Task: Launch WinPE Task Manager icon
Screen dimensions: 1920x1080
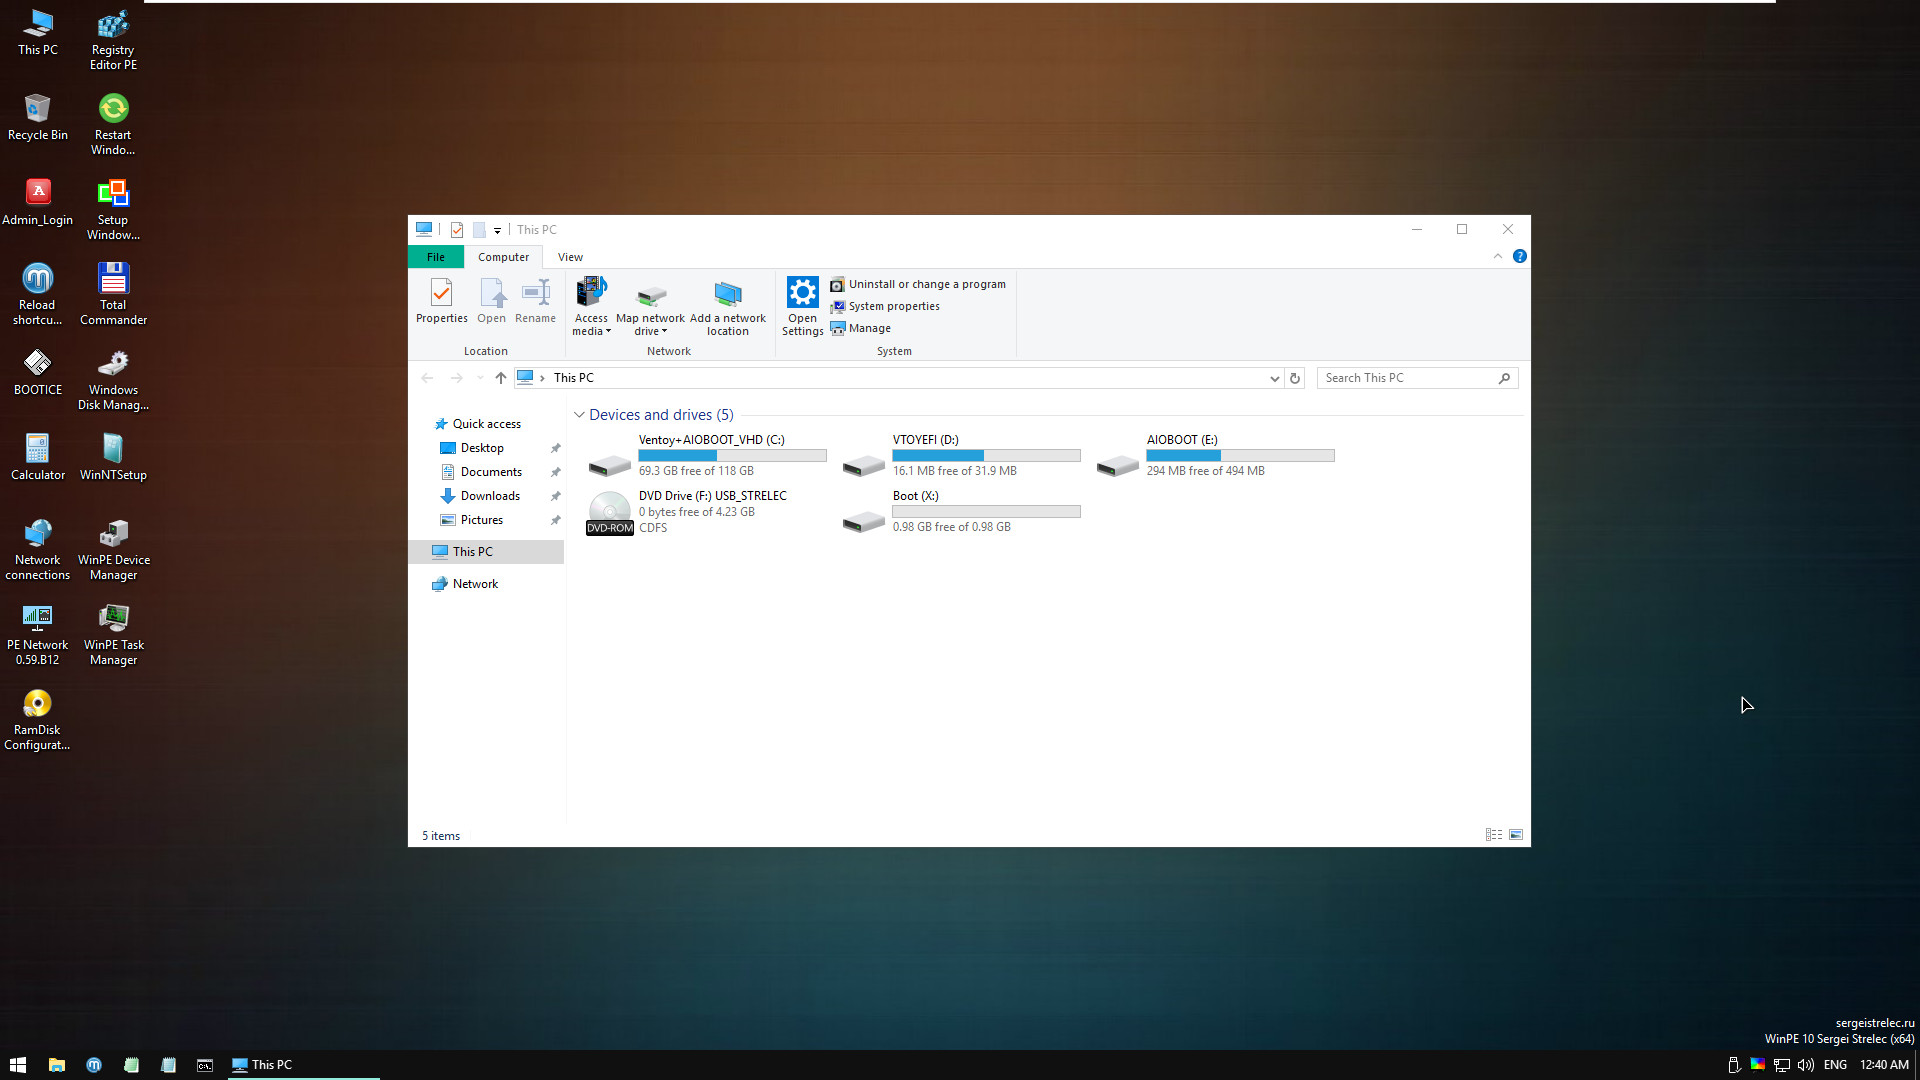Action: [113, 634]
